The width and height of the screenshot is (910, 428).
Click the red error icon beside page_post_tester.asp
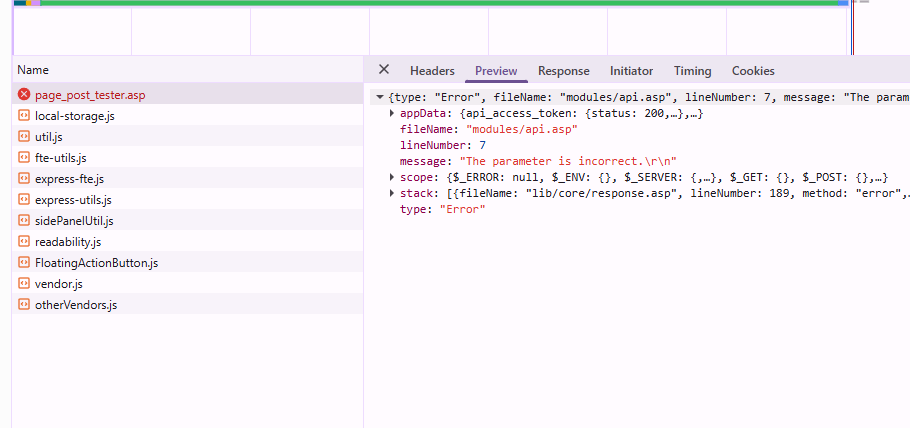coord(24,95)
